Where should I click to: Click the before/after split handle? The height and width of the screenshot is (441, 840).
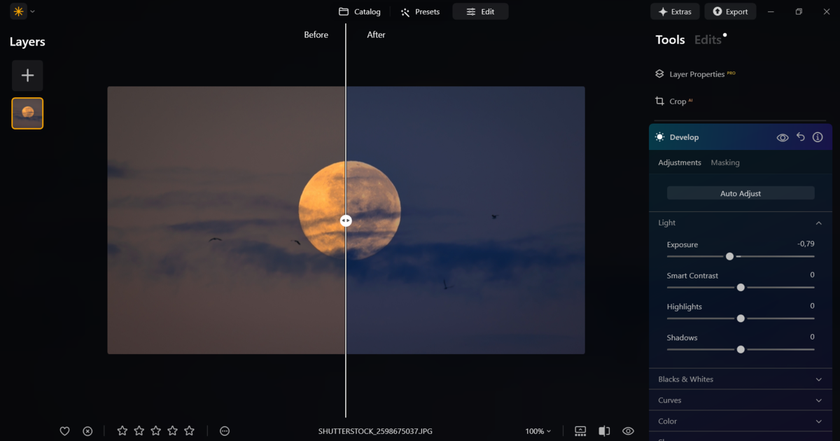(x=346, y=221)
